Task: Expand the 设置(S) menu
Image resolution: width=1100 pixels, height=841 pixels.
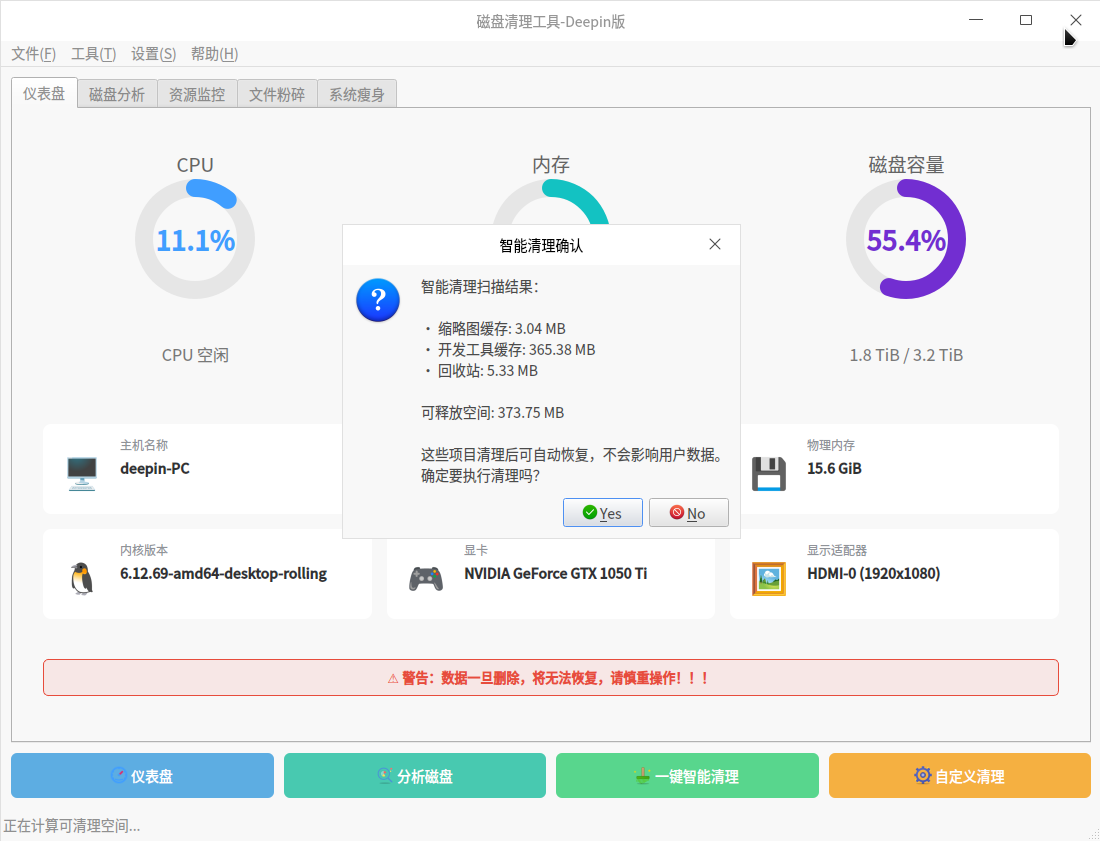Action: coord(153,54)
